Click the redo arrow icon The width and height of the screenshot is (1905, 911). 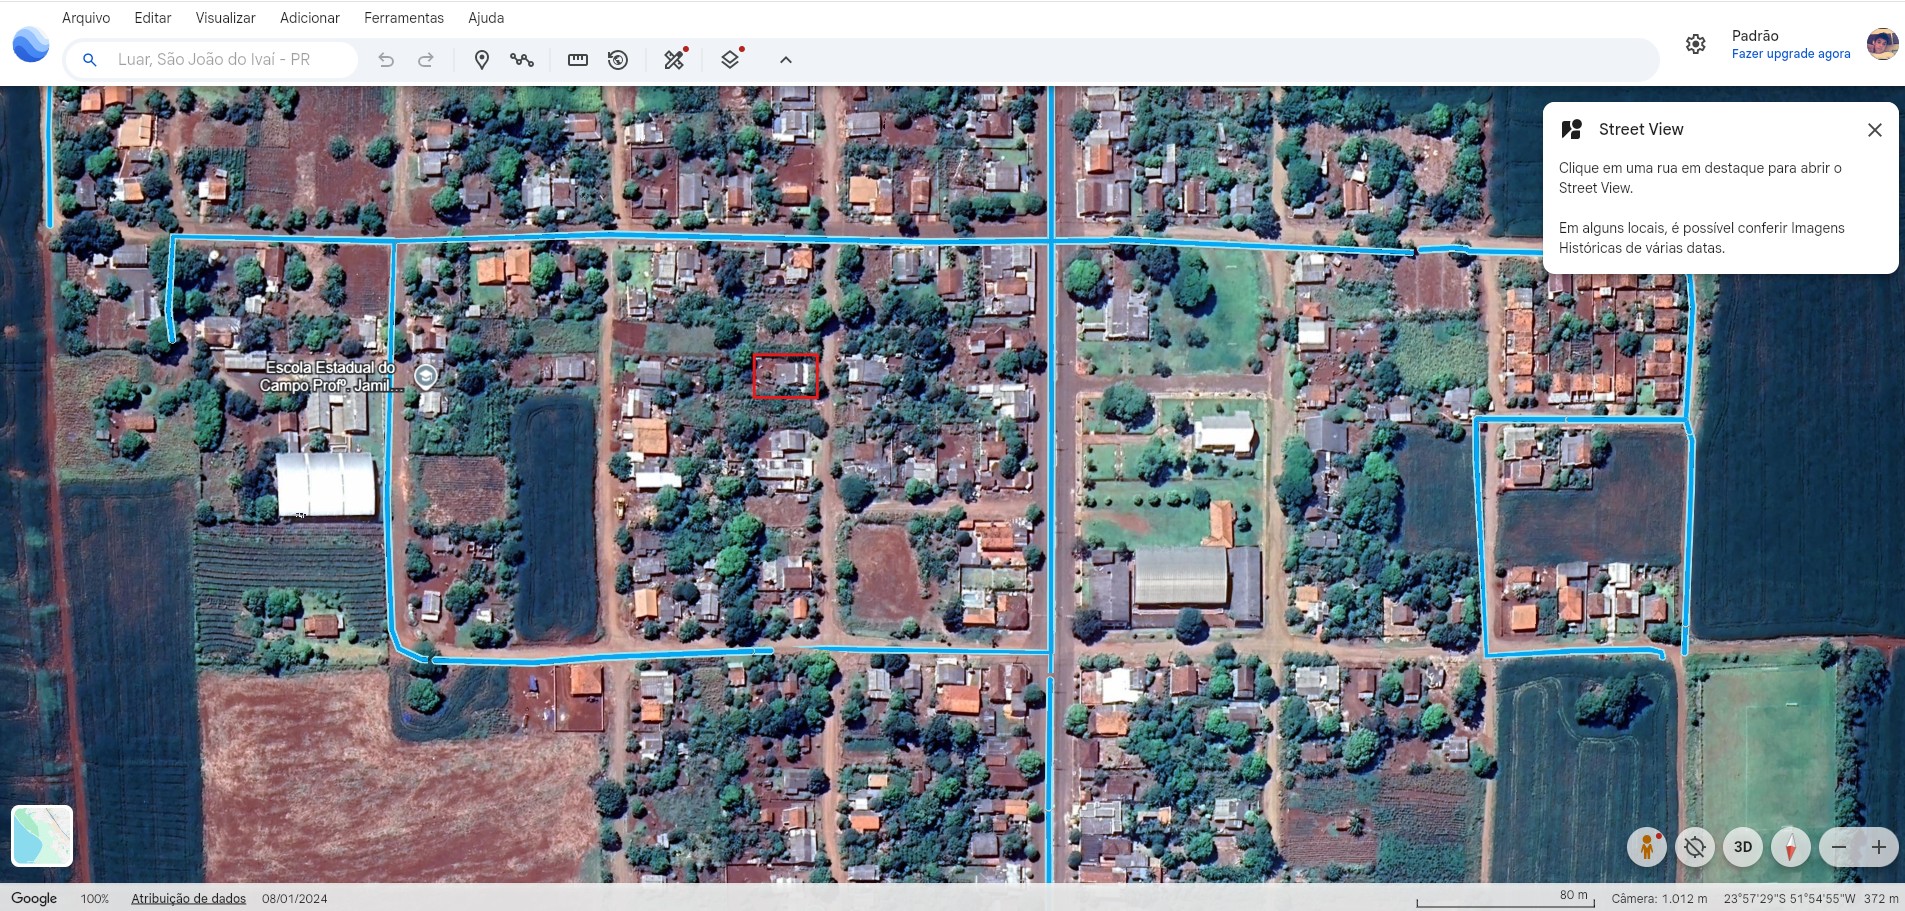coord(426,60)
